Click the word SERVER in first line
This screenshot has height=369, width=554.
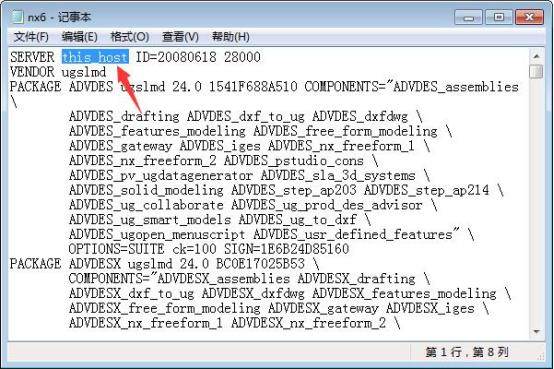(x=32, y=57)
